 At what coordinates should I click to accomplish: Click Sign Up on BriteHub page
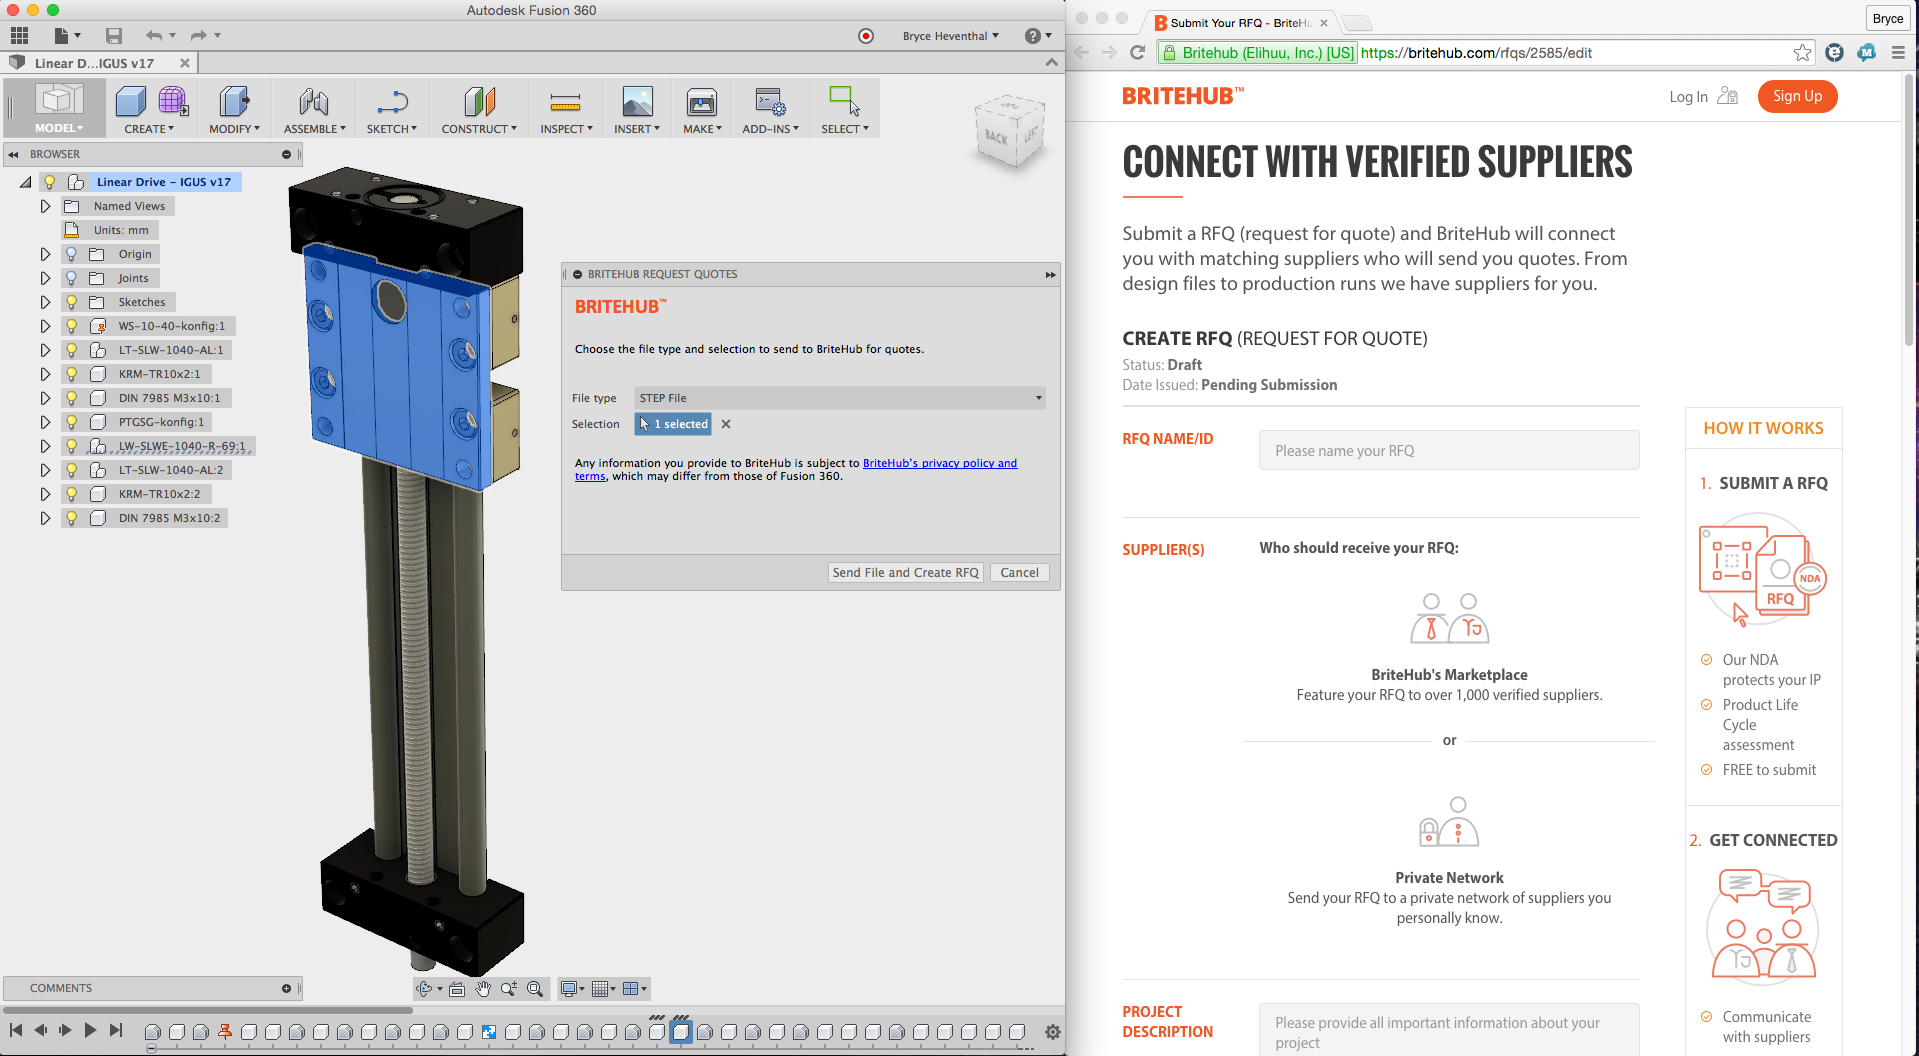(x=1797, y=96)
